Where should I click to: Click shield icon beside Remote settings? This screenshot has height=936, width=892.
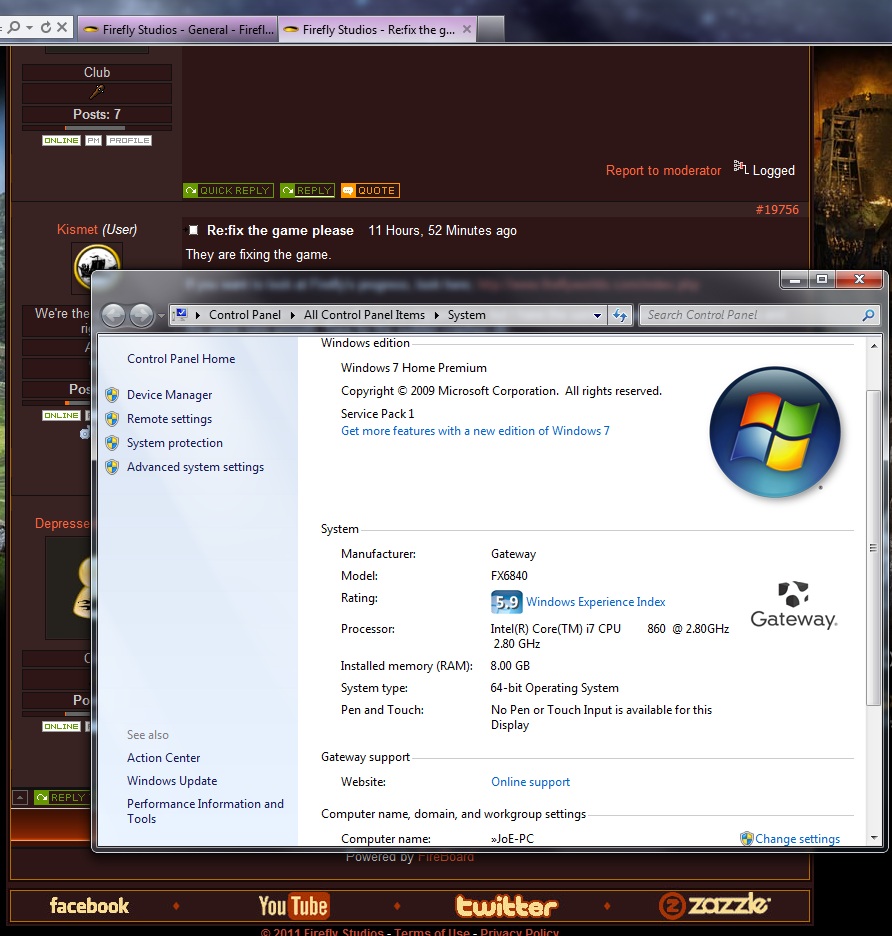112,419
